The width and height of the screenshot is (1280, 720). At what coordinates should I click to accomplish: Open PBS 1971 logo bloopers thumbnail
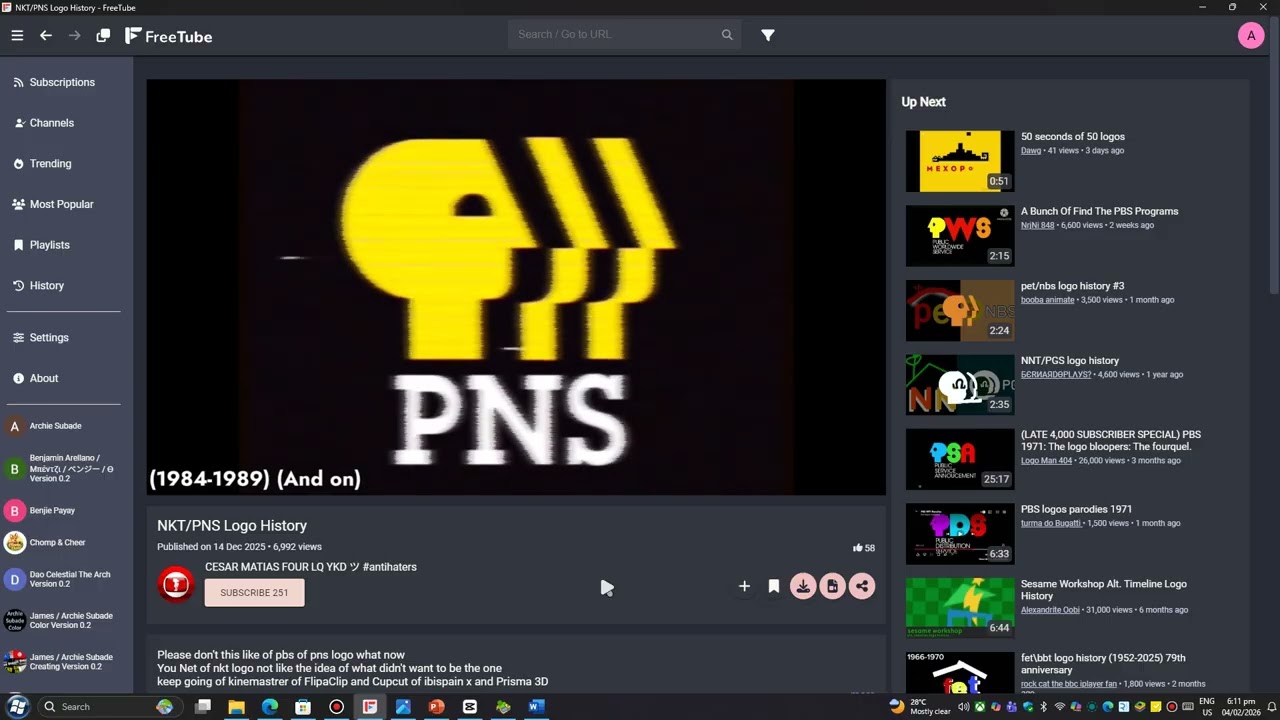coord(960,459)
